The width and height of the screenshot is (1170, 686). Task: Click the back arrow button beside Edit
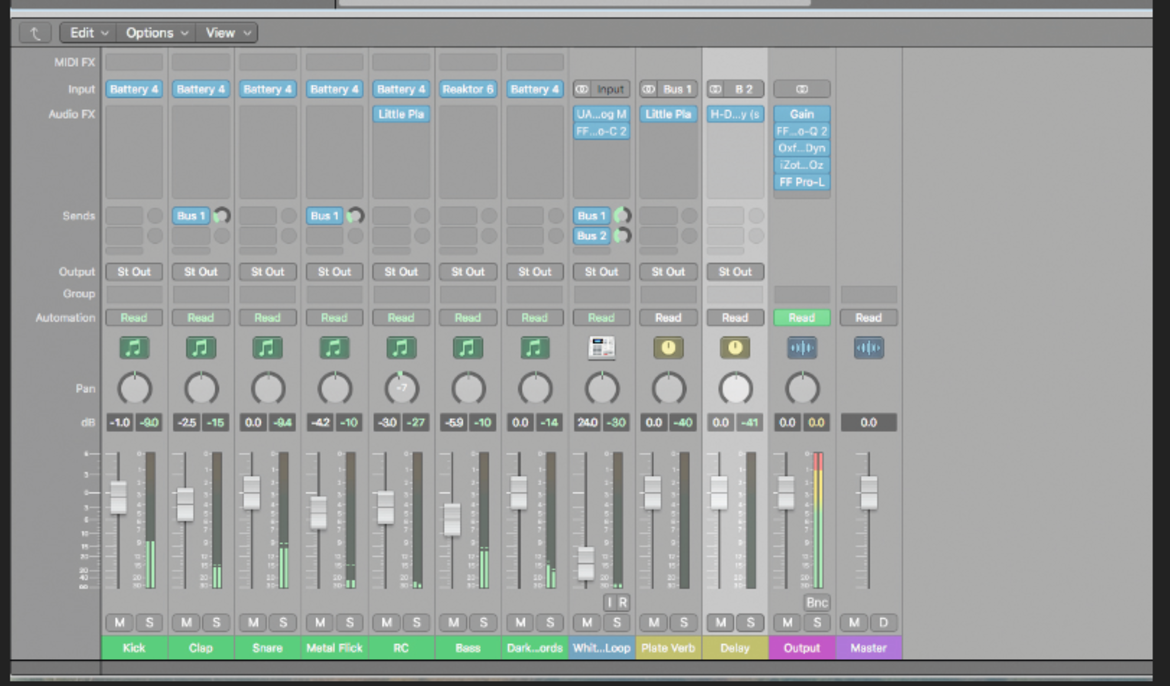click(35, 33)
